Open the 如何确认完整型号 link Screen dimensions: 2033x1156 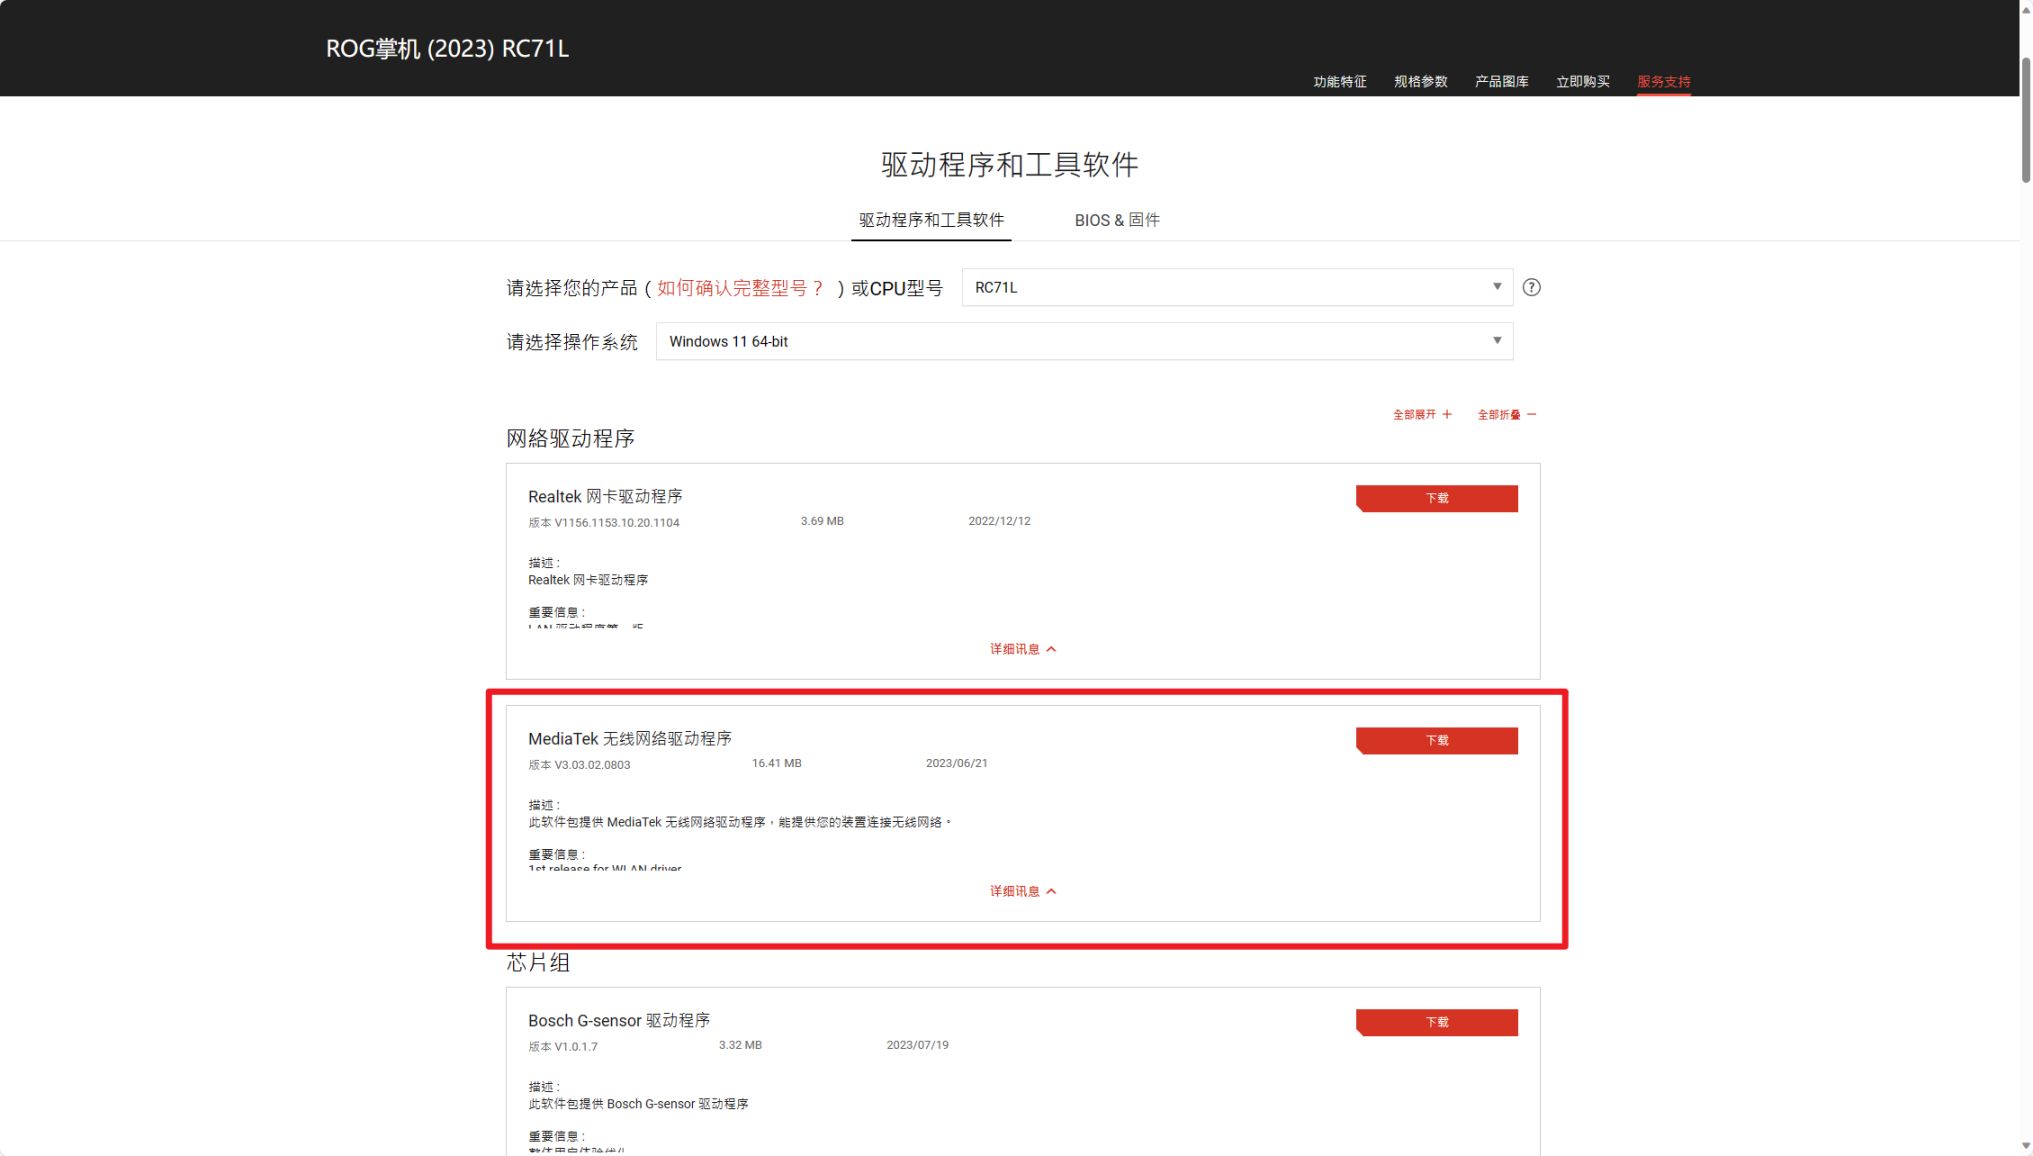point(740,288)
